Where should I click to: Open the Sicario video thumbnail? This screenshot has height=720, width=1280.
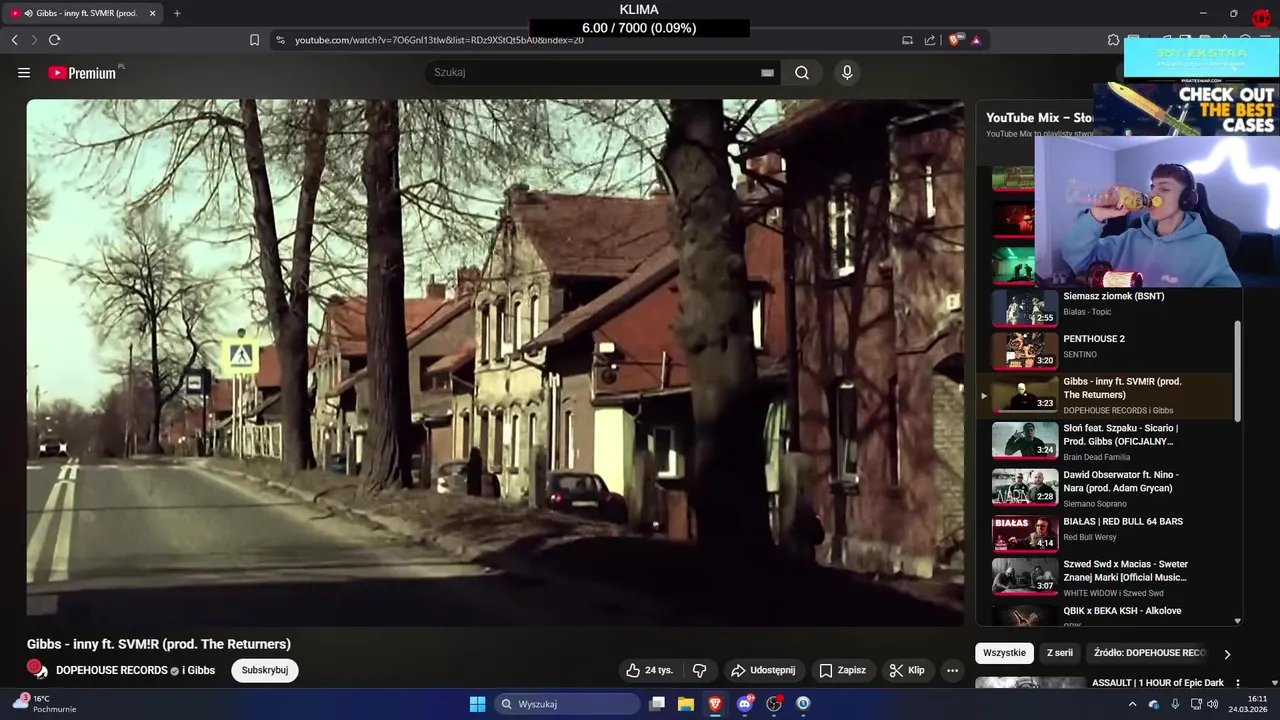(x=1024, y=440)
